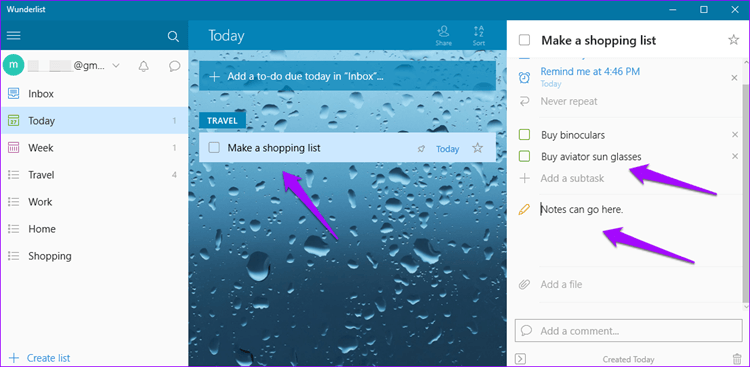Image resolution: width=750 pixels, height=367 pixels.
Task: Click Never repeat option
Action: pos(569,101)
